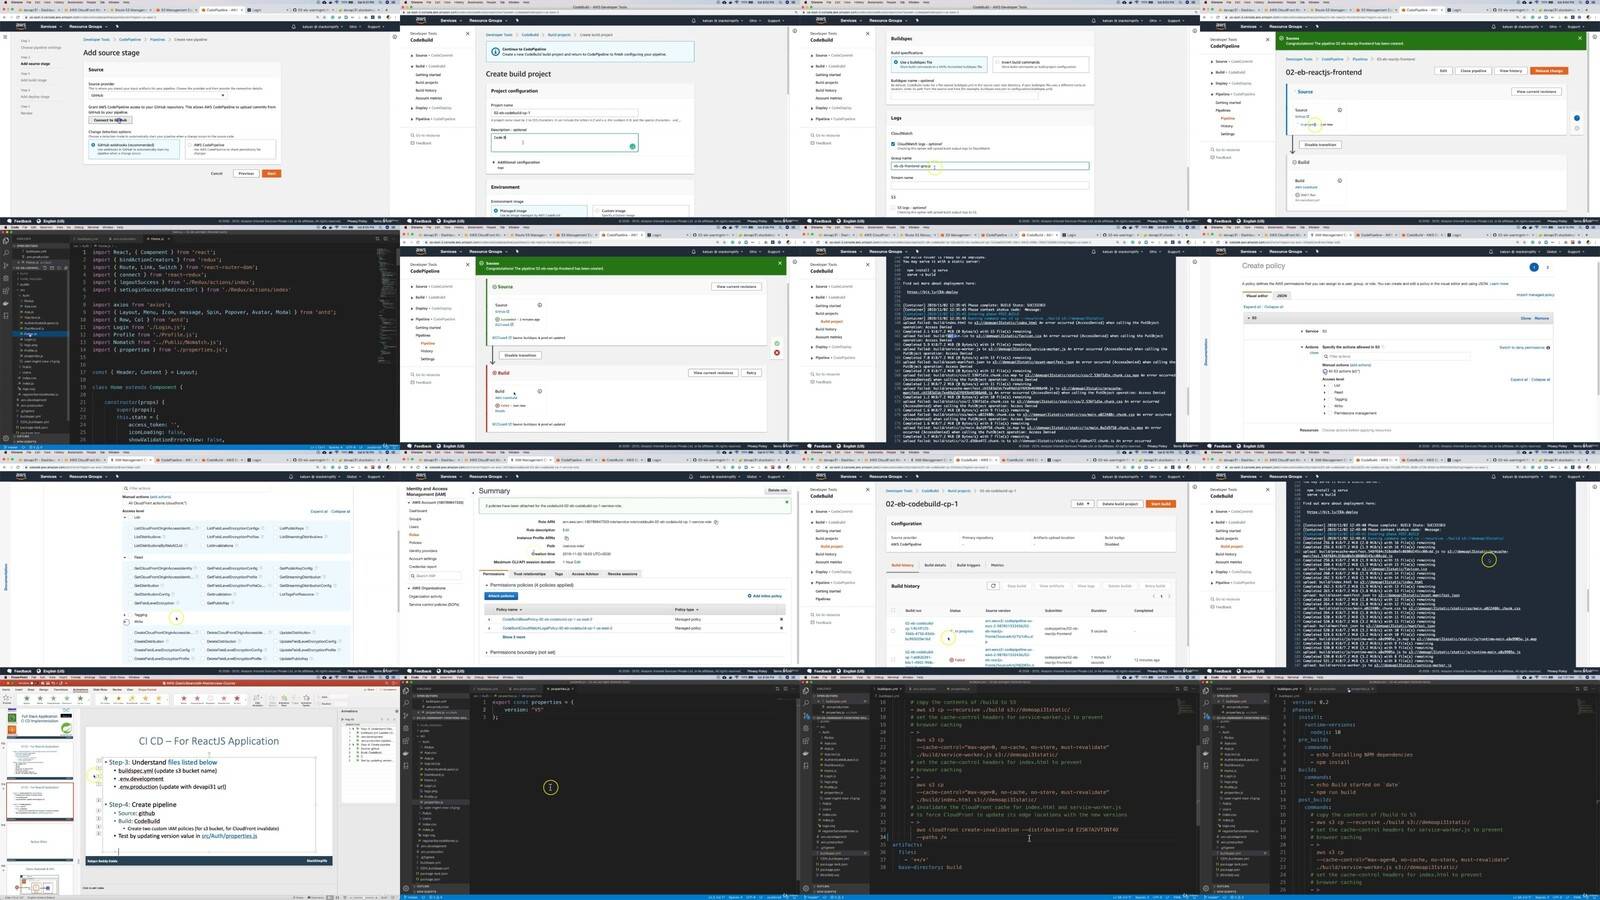The width and height of the screenshot is (1600, 900).
Task: Detach CodeBuildCloudWatchLogsPolicy via its X icon
Action: (x=782, y=628)
